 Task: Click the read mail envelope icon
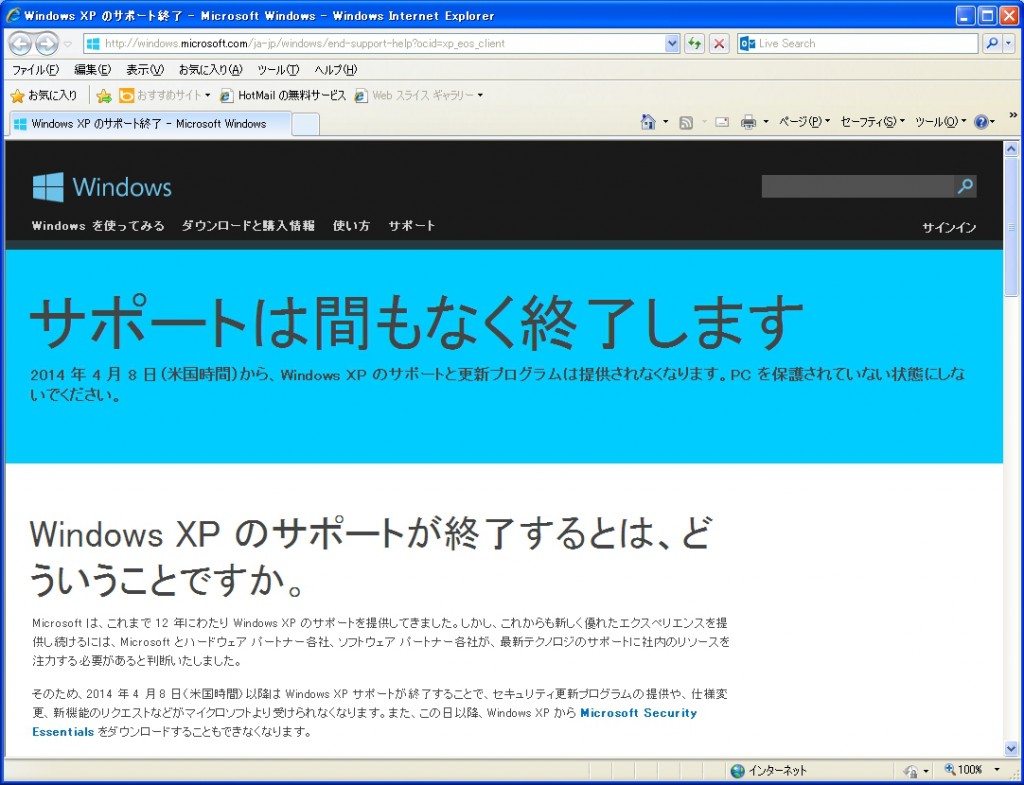point(722,122)
